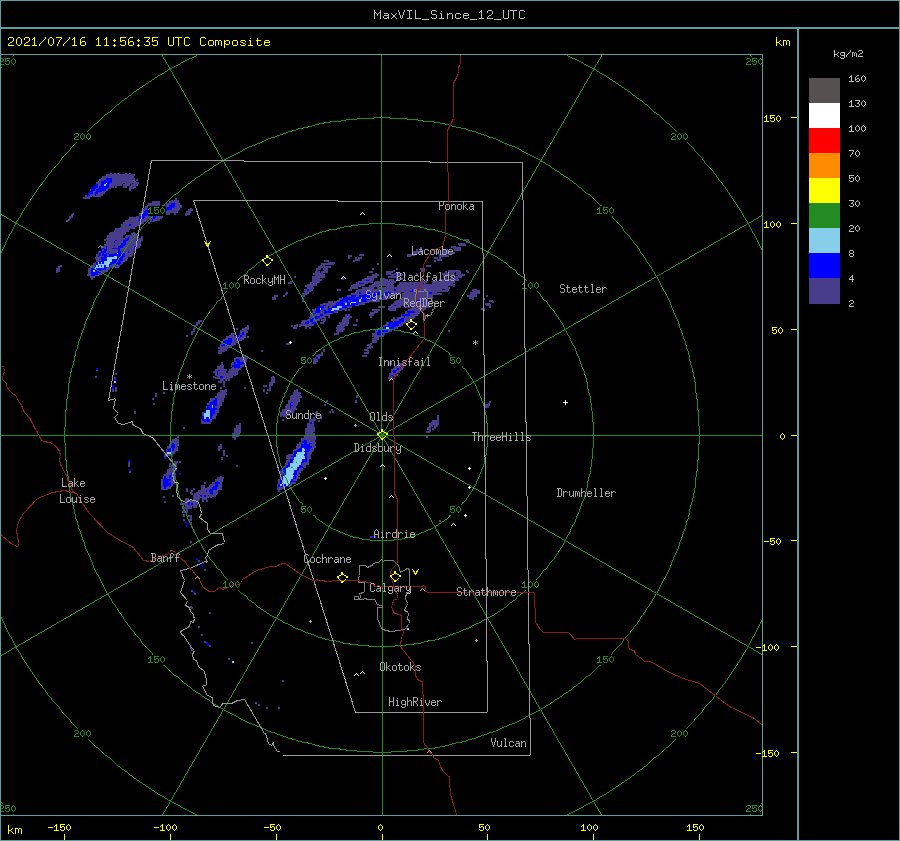The image size is (900, 841).
Task: Select the yellow 30-50 legend color
Action: [824, 191]
